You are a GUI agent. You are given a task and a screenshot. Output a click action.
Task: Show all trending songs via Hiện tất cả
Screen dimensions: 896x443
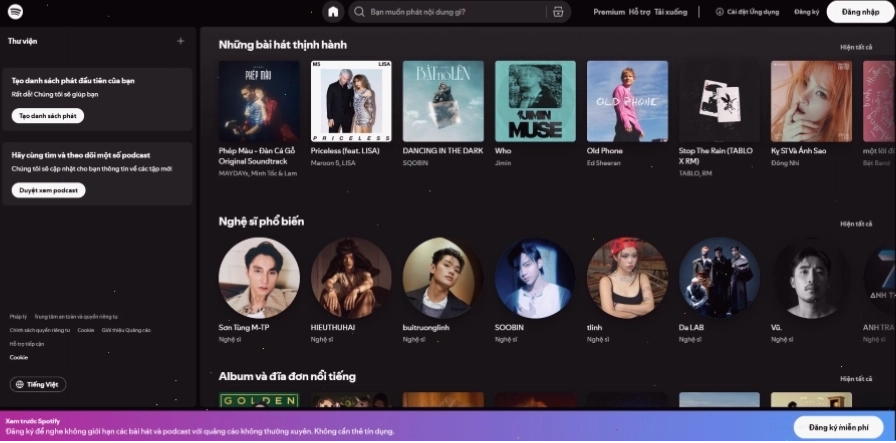856,47
